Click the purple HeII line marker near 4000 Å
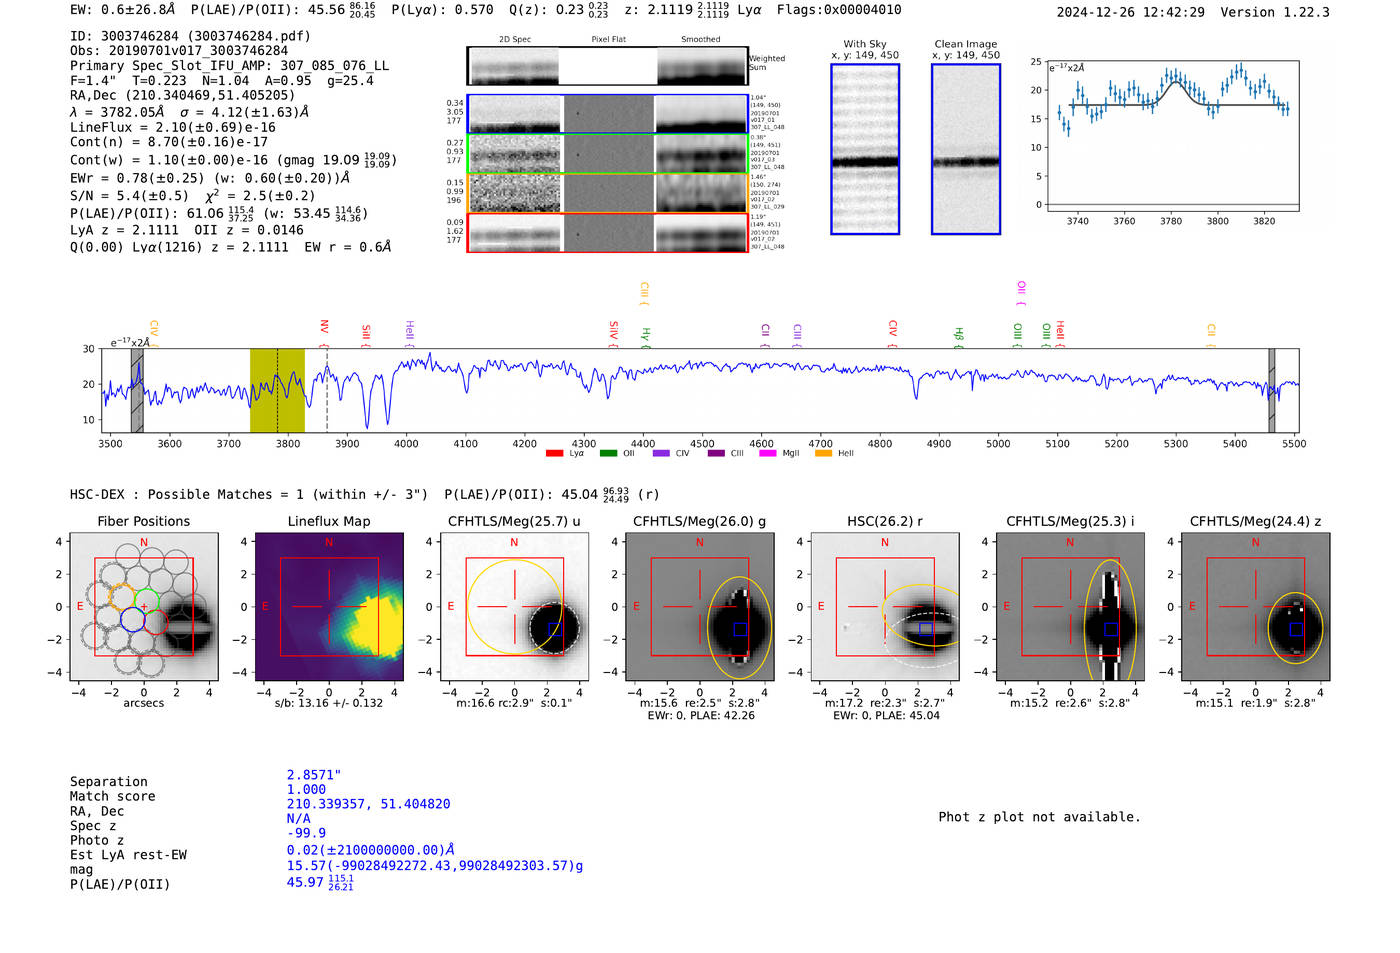 point(410,334)
